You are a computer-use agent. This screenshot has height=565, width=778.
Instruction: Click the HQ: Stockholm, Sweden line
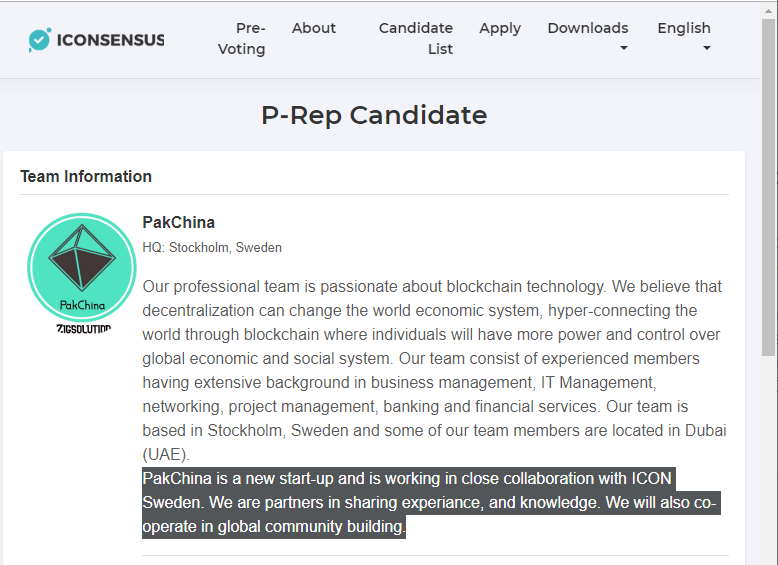tap(212, 247)
